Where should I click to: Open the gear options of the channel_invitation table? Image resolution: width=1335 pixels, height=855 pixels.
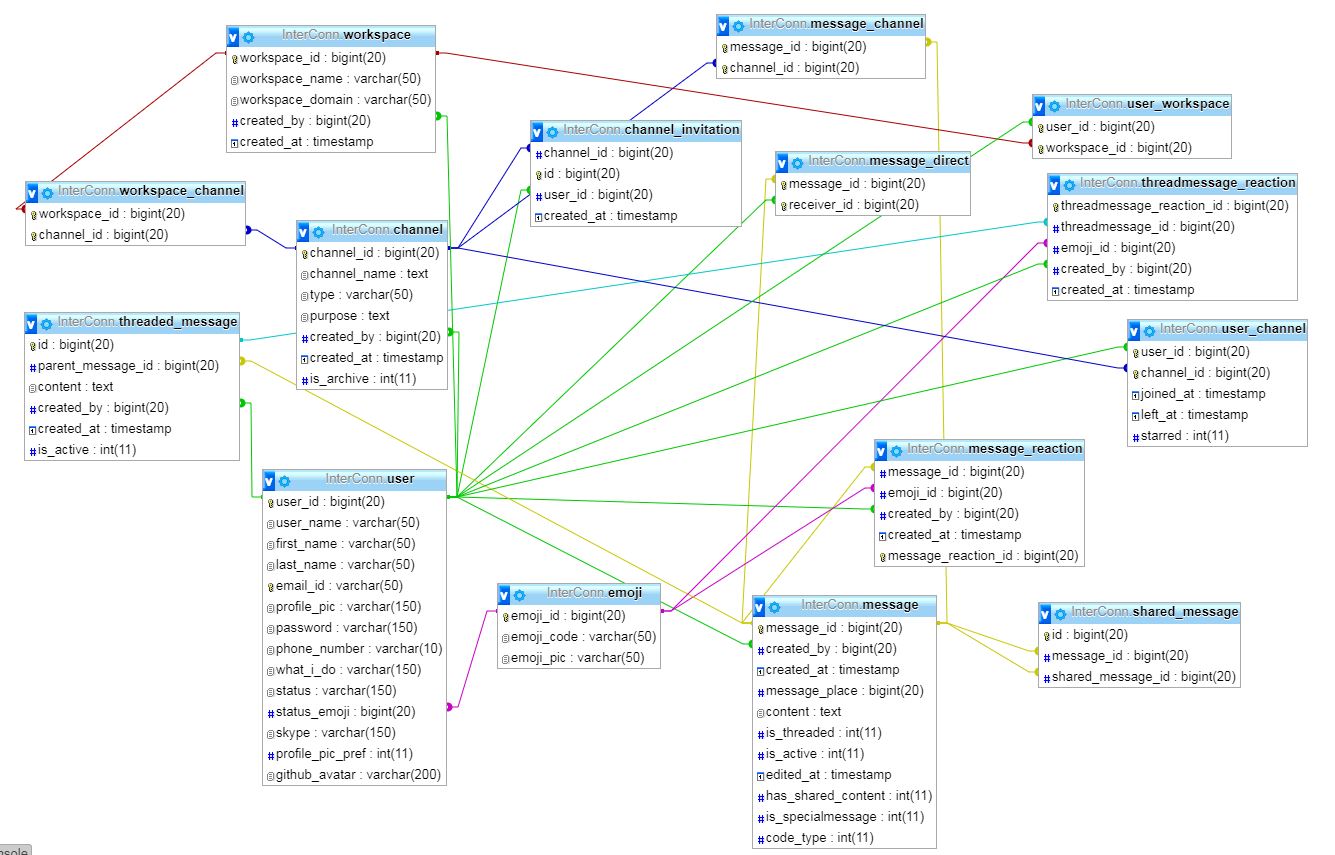point(553,132)
